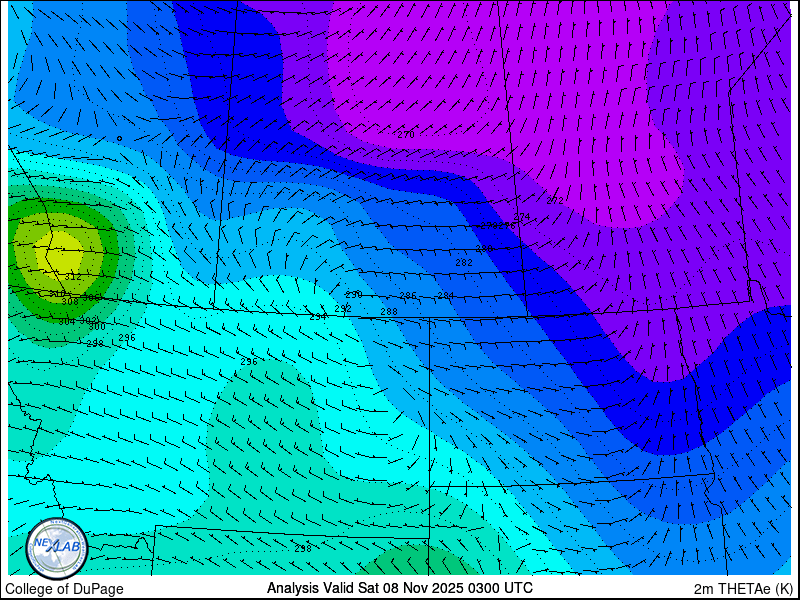800x600 pixels.
Task: Click the "2m THETAe (K)" product label
Action: coord(743,589)
